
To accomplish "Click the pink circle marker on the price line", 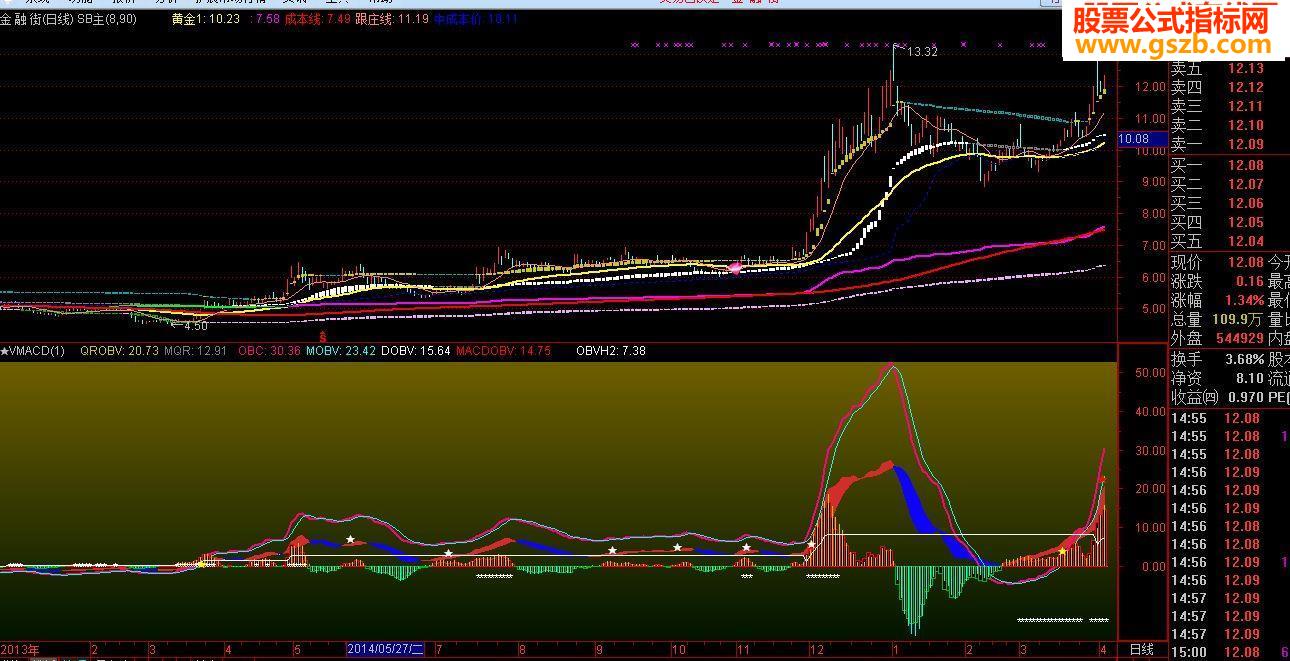I will (736, 267).
